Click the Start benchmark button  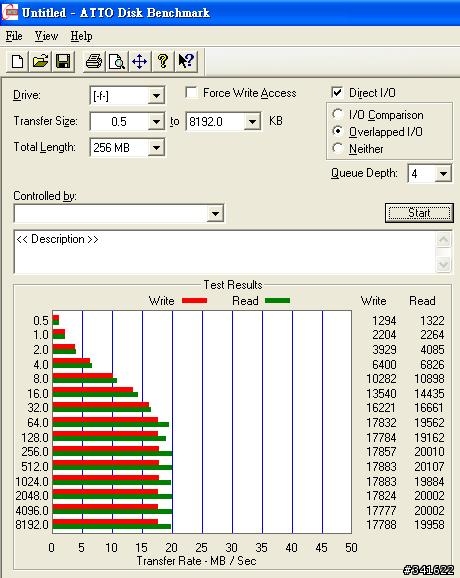point(419,213)
